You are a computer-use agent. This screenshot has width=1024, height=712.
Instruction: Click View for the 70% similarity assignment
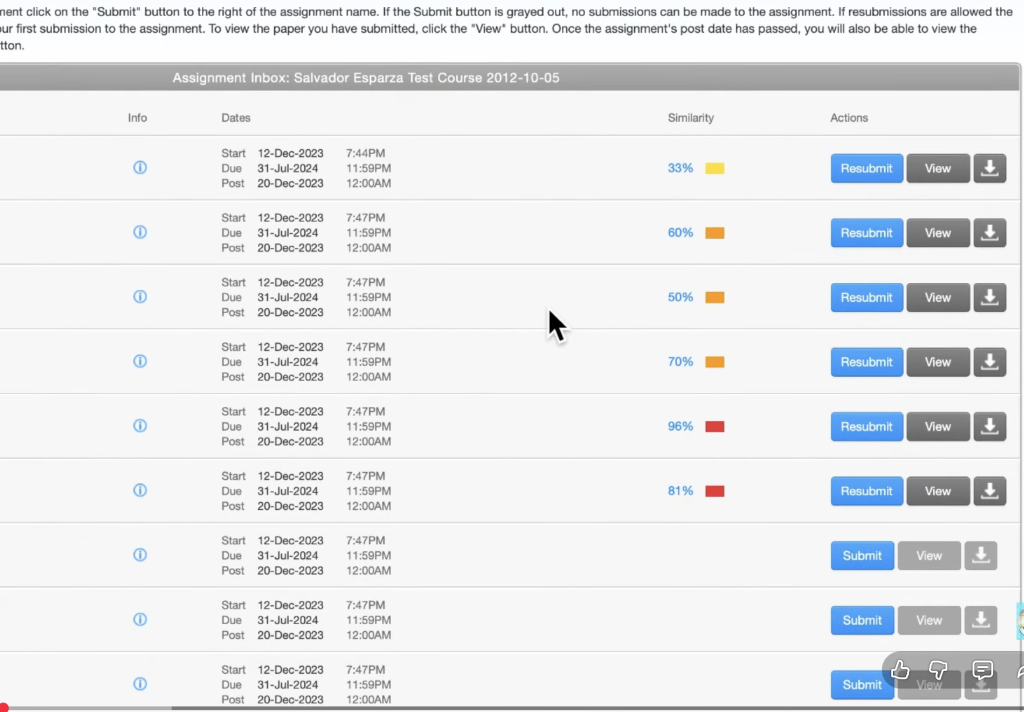click(x=938, y=362)
